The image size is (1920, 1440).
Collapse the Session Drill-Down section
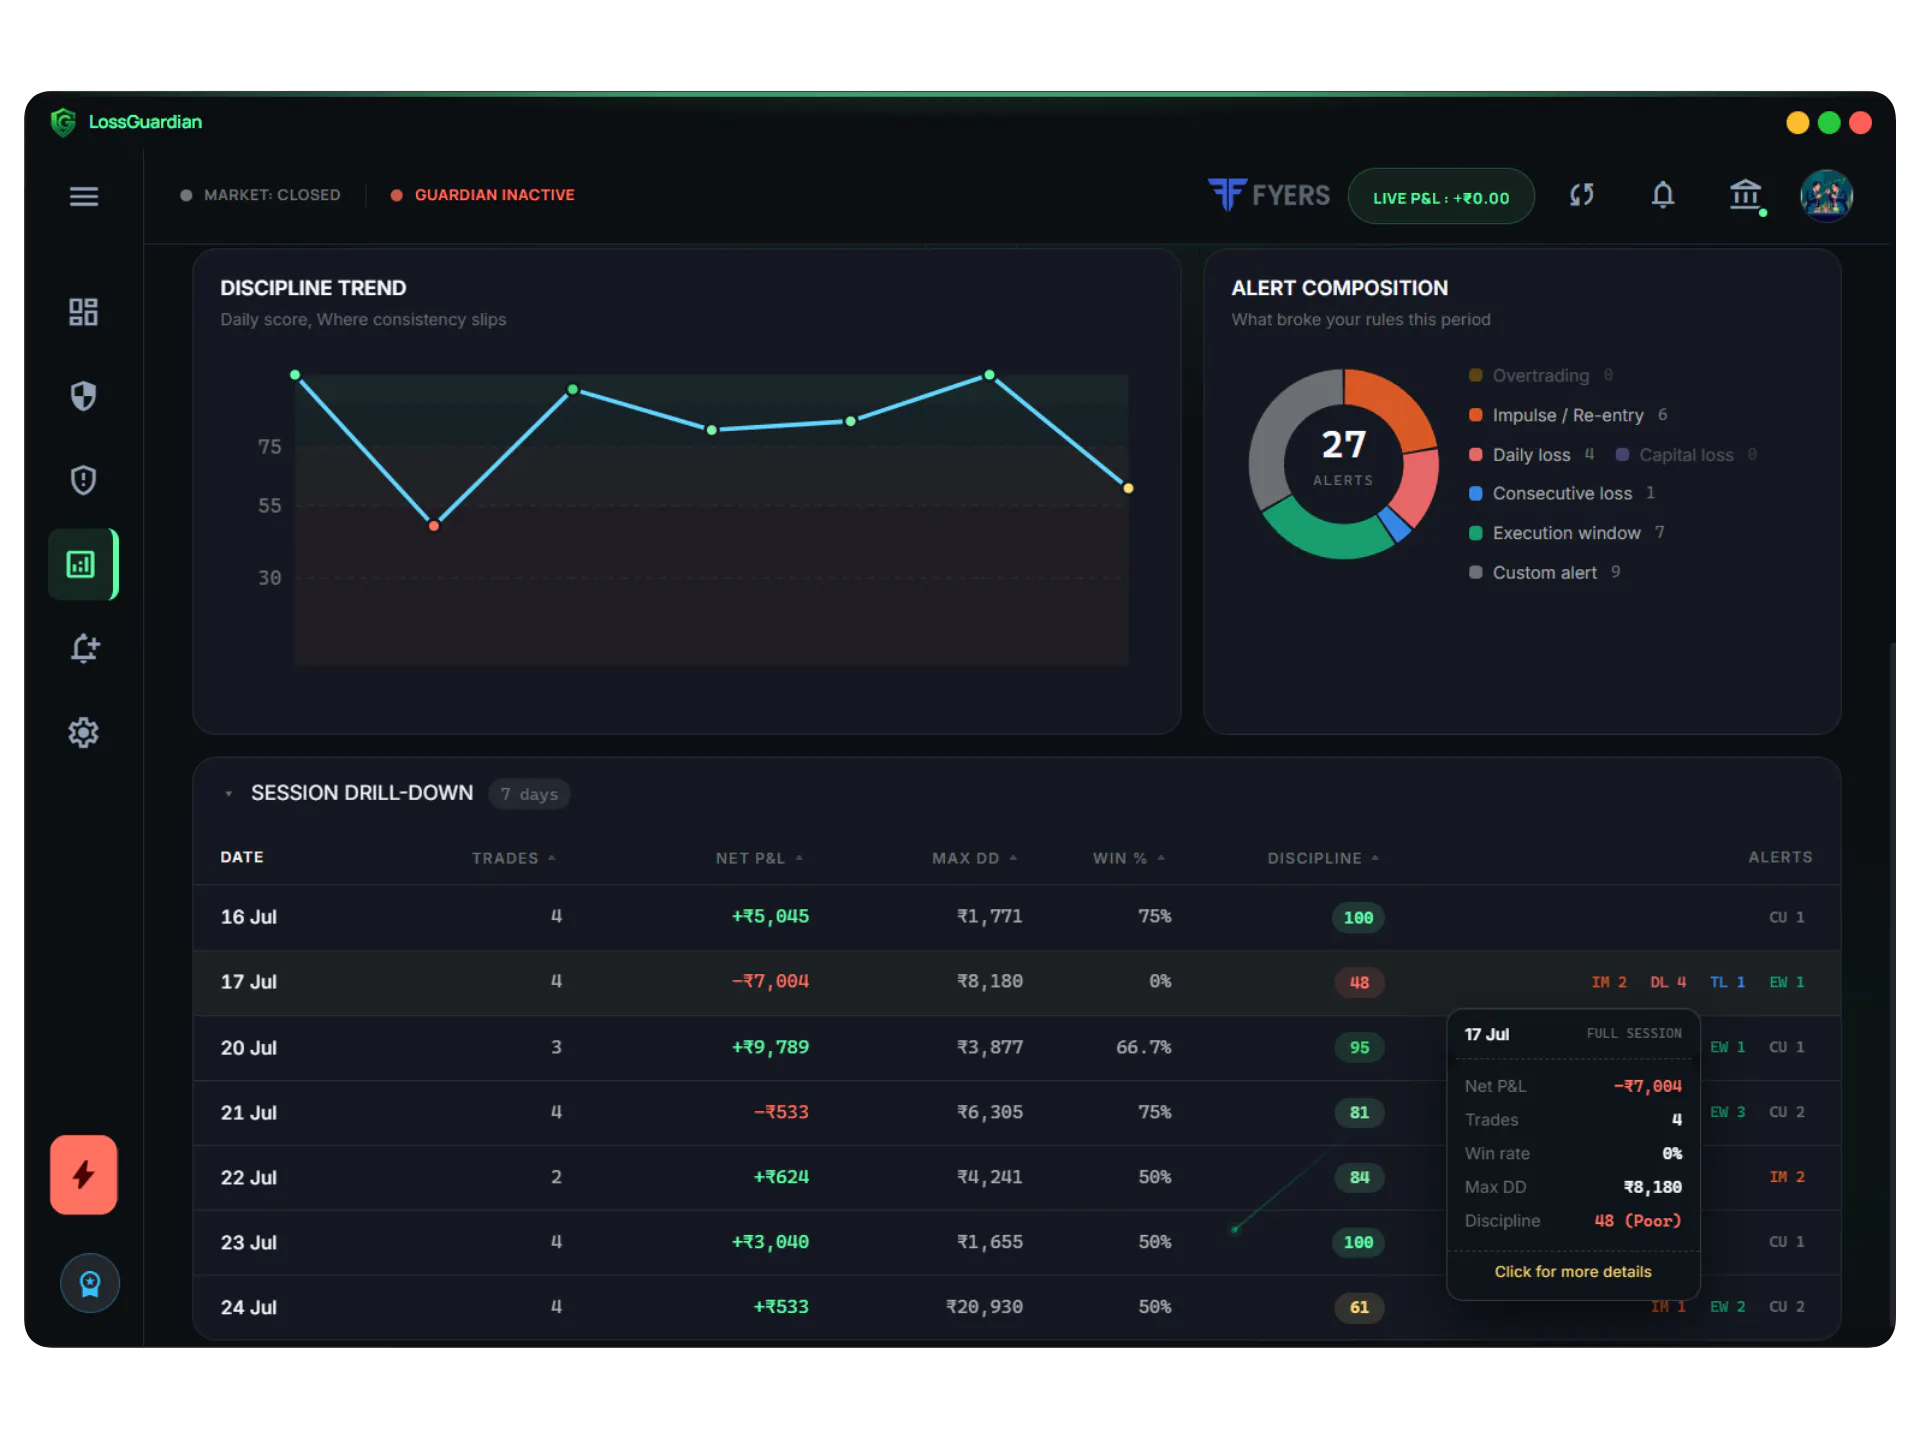coord(229,793)
